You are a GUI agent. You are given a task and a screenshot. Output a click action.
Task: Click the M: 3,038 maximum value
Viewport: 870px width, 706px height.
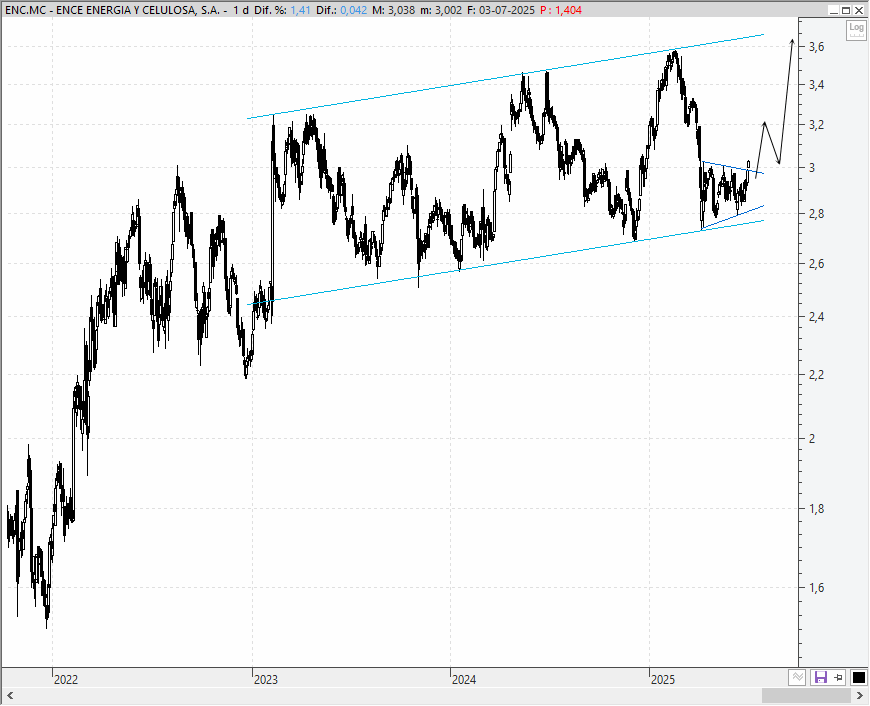pos(393,10)
